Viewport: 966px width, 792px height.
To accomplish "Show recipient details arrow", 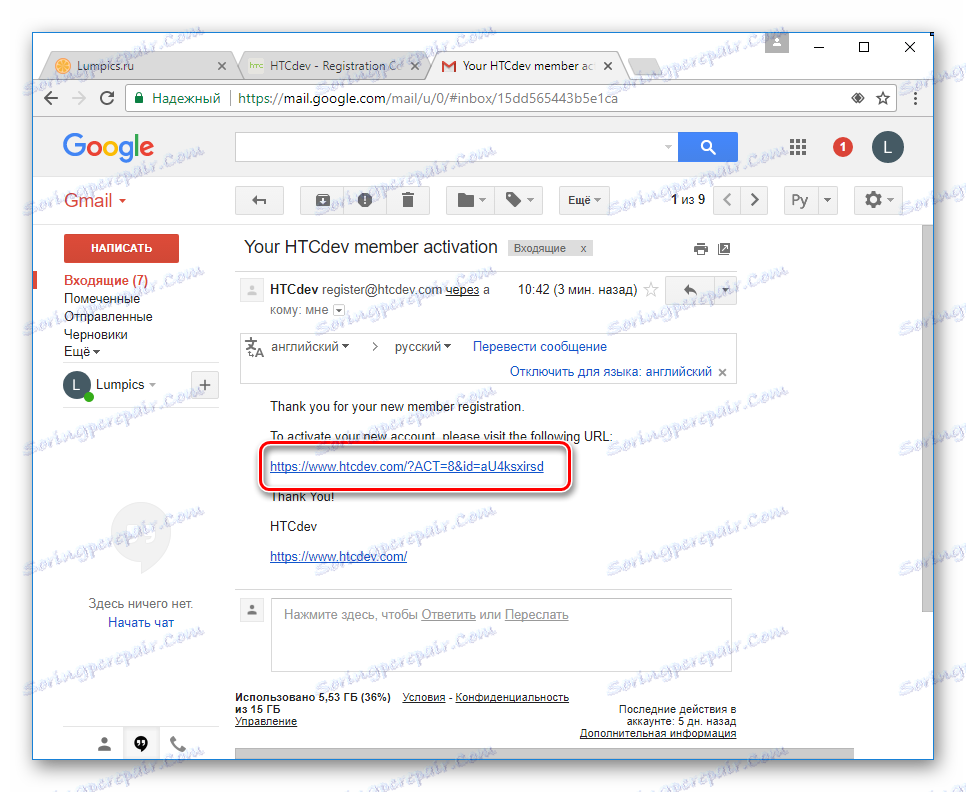I will tap(339, 310).
